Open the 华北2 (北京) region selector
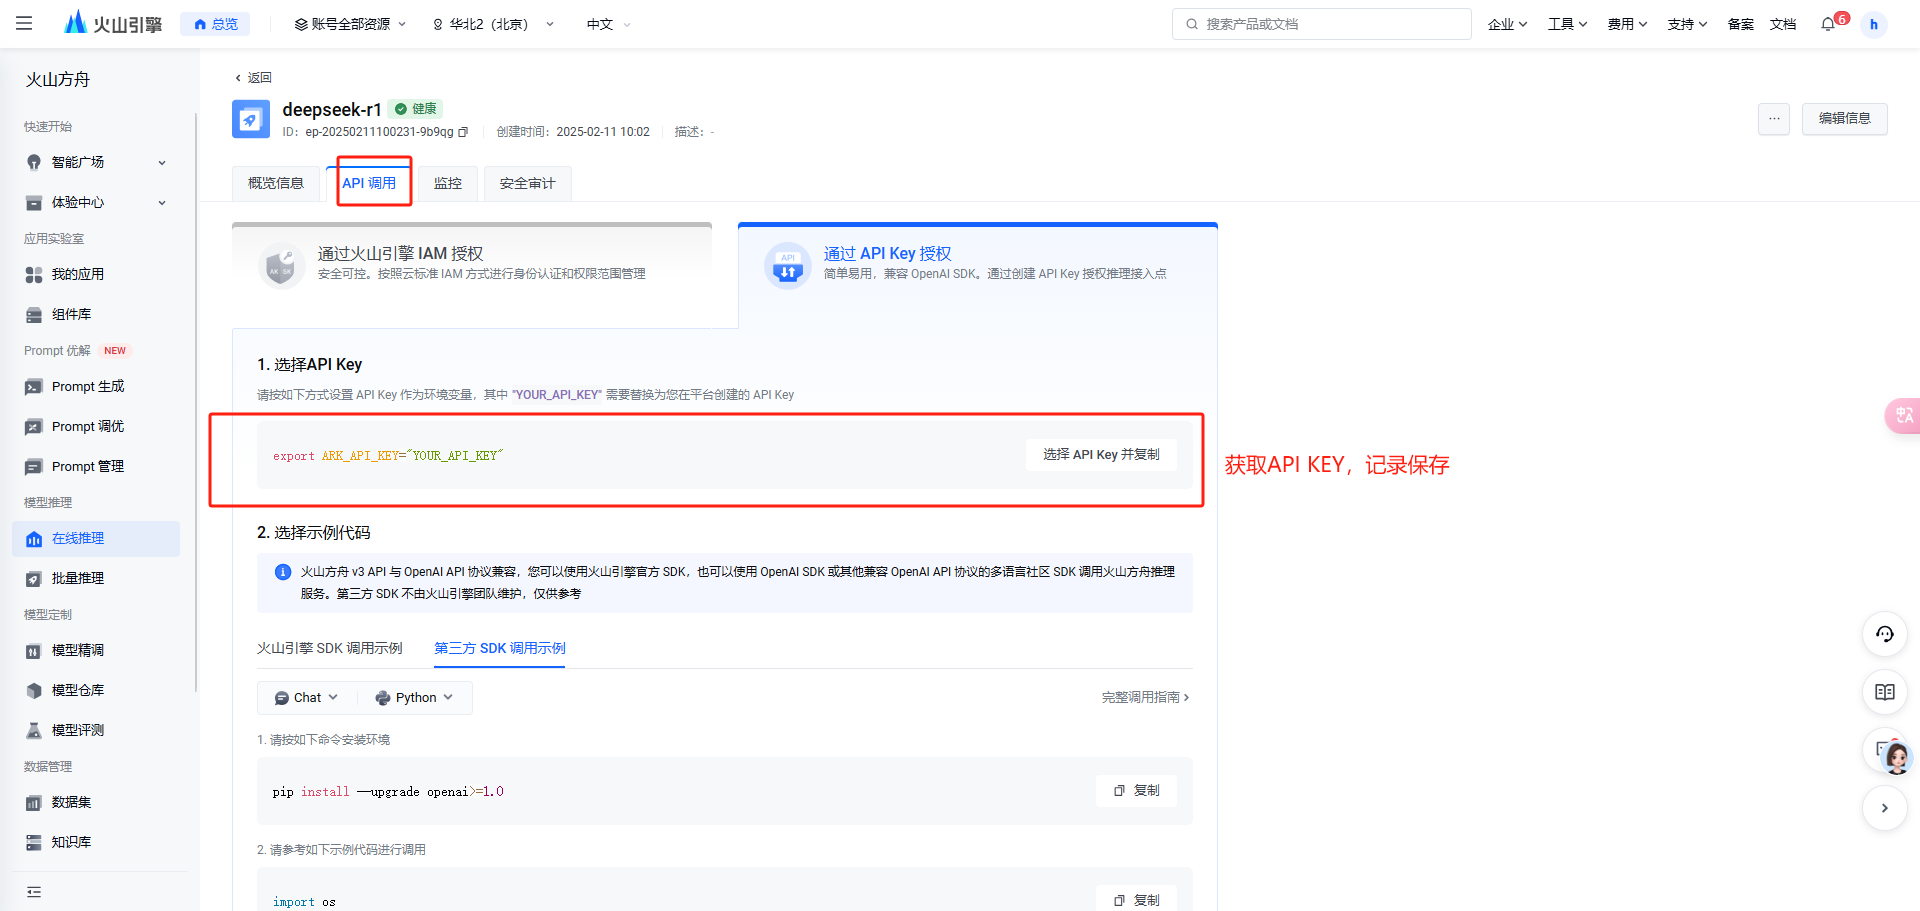Screen dimensions: 1920x911 click(492, 24)
